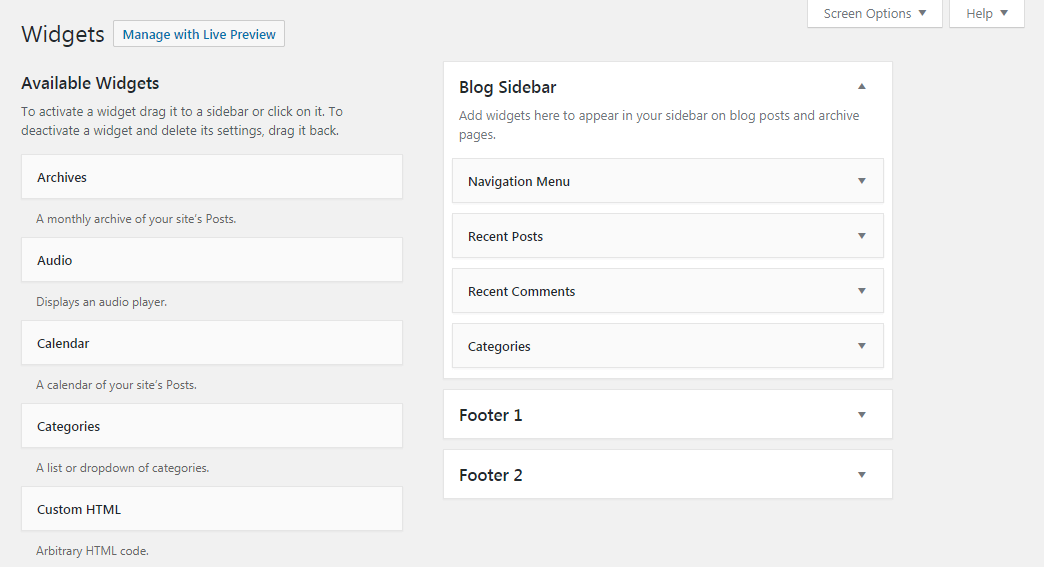Image resolution: width=1044 pixels, height=567 pixels.
Task: Select the Calendar available widget
Action: click(x=212, y=343)
